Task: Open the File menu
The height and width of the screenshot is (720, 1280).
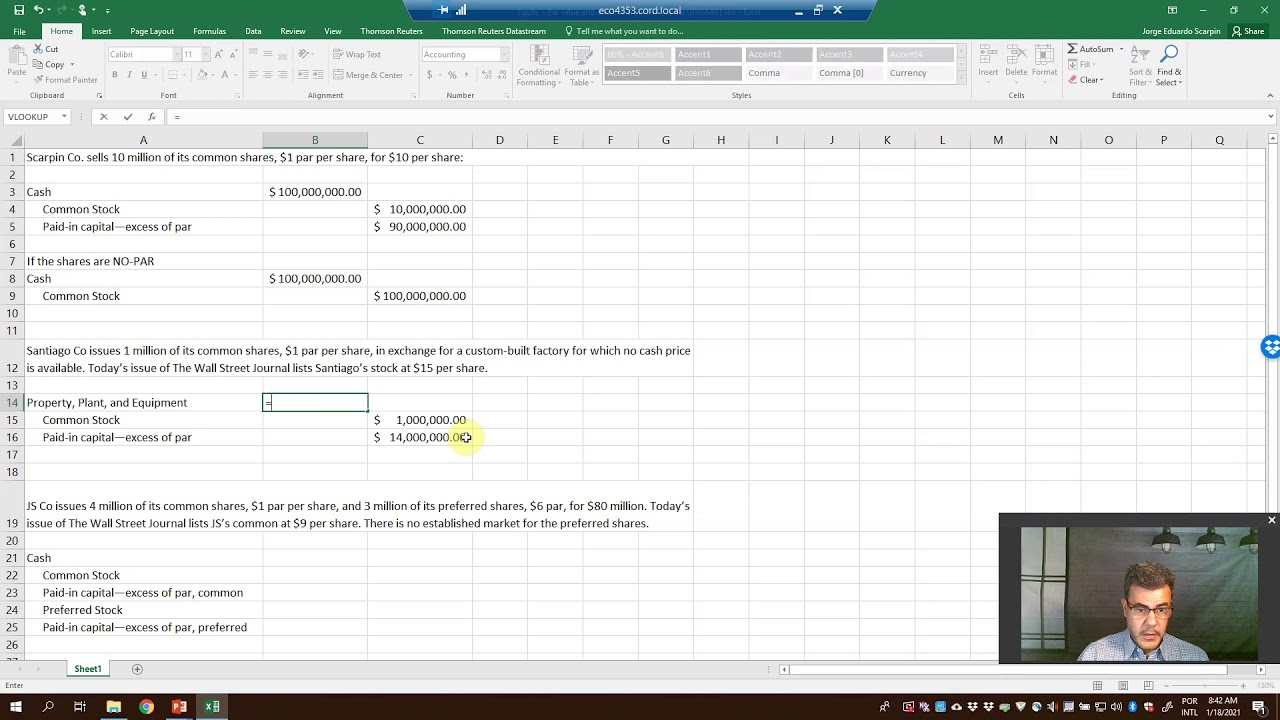Action: pyautogui.click(x=19, y=31)
